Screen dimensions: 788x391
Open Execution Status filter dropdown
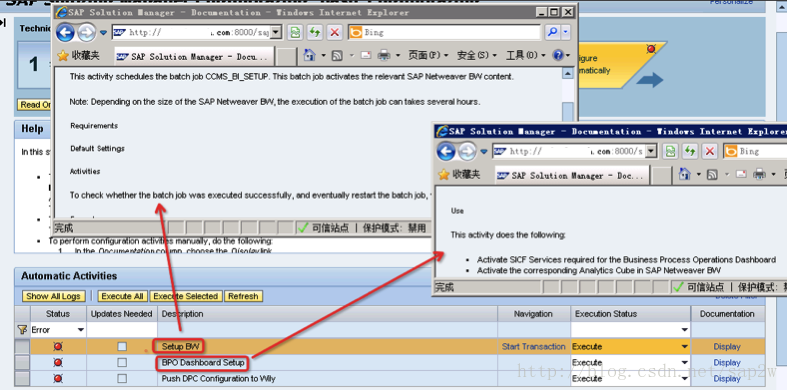pos(684,330)
